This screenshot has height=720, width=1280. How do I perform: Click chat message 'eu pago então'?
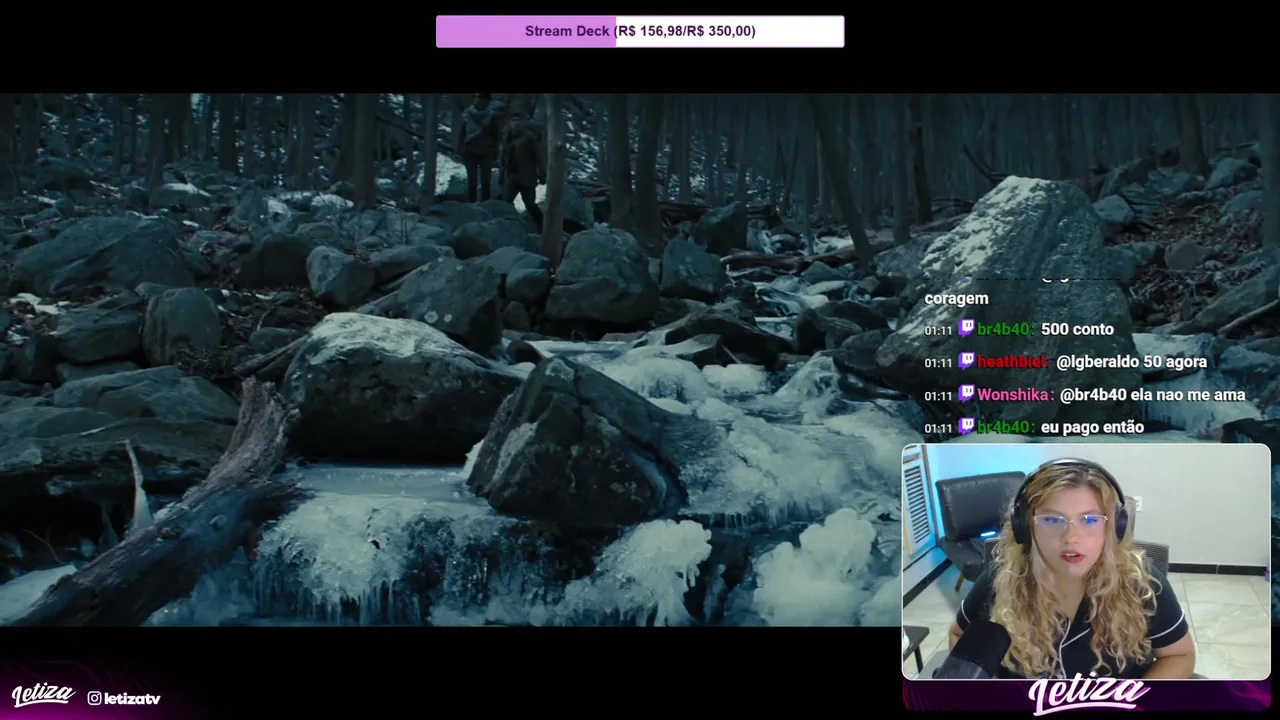[1092, 428]
